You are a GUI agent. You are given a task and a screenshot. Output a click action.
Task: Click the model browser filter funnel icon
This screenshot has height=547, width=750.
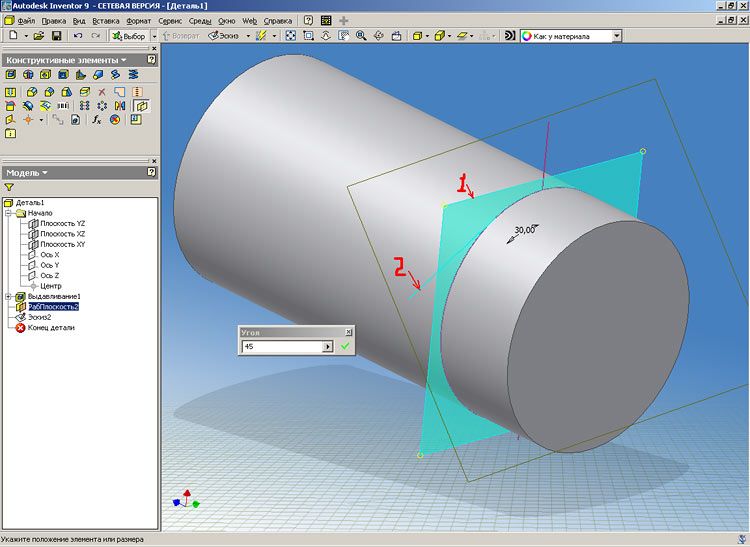(x=9, y=187)
